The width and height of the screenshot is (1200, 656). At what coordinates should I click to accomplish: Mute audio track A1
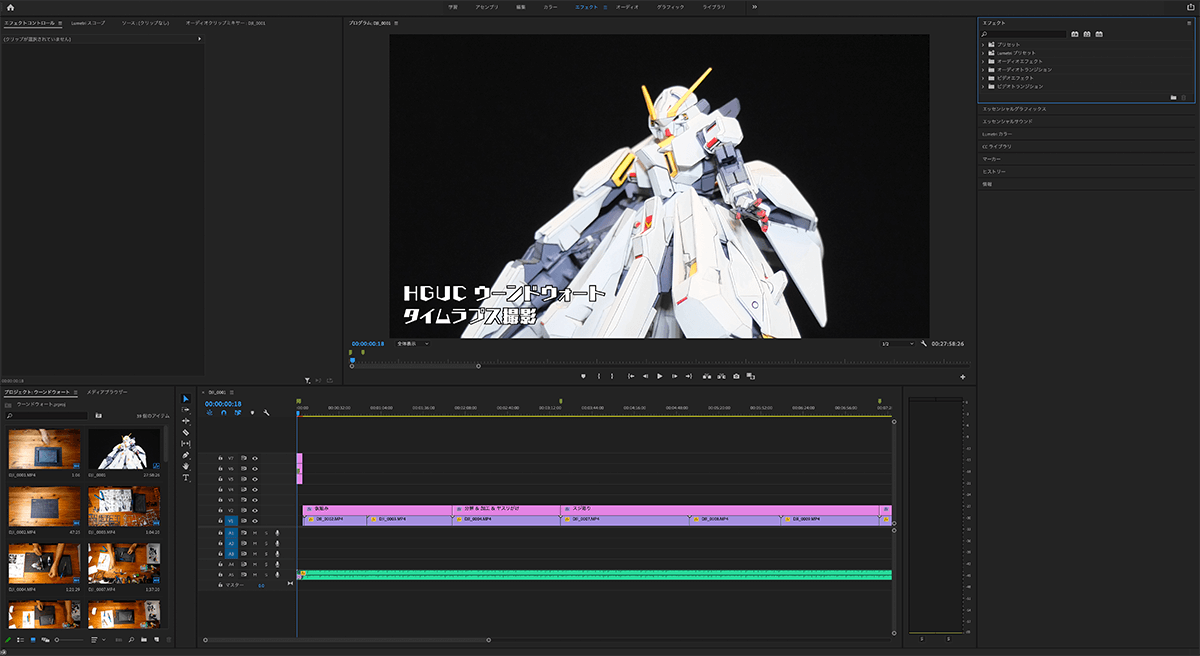(255, 533)
